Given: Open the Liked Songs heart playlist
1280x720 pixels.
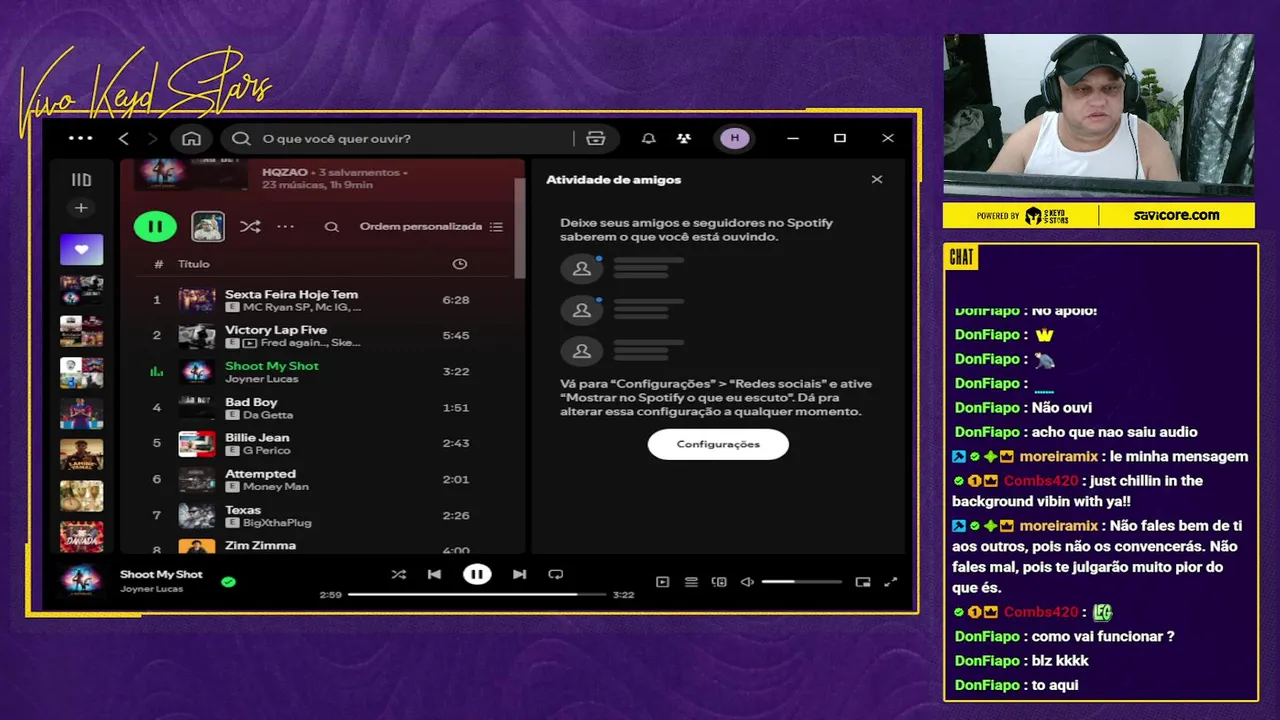Looking at the screenshot, I should click(x=81, y=249).
